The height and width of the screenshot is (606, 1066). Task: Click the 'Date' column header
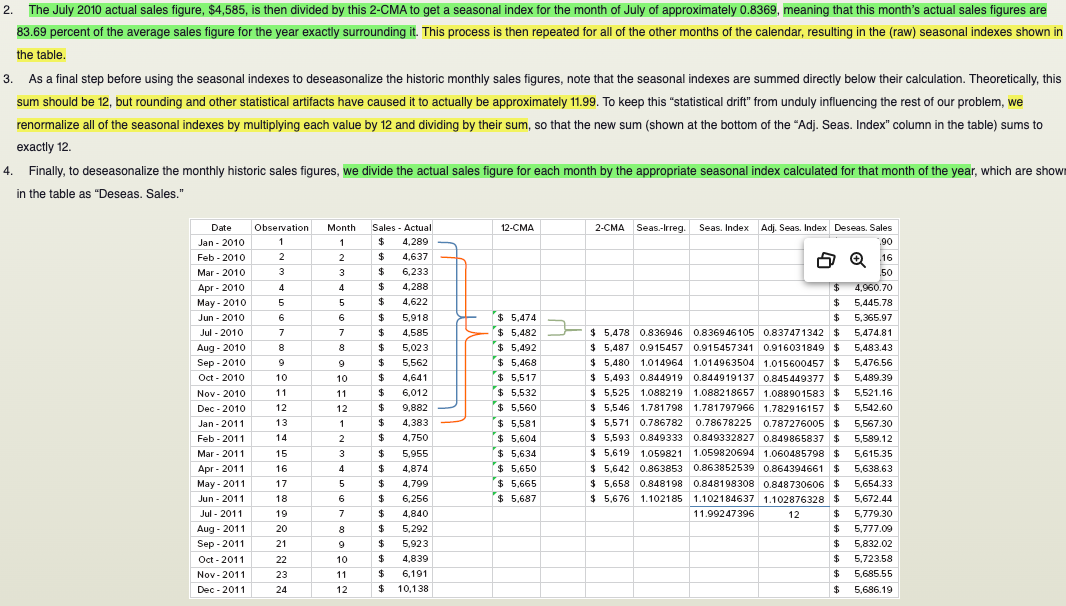(x=221, y=228)
